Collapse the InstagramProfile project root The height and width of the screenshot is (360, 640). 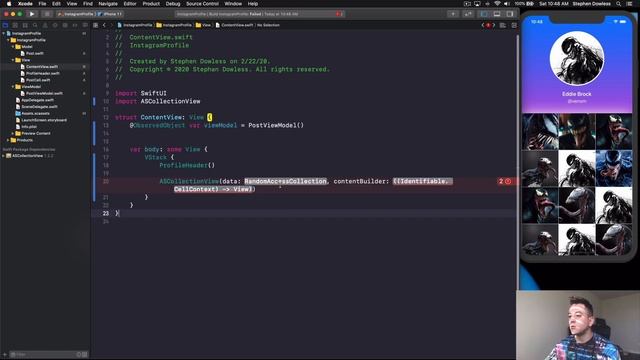4,33
